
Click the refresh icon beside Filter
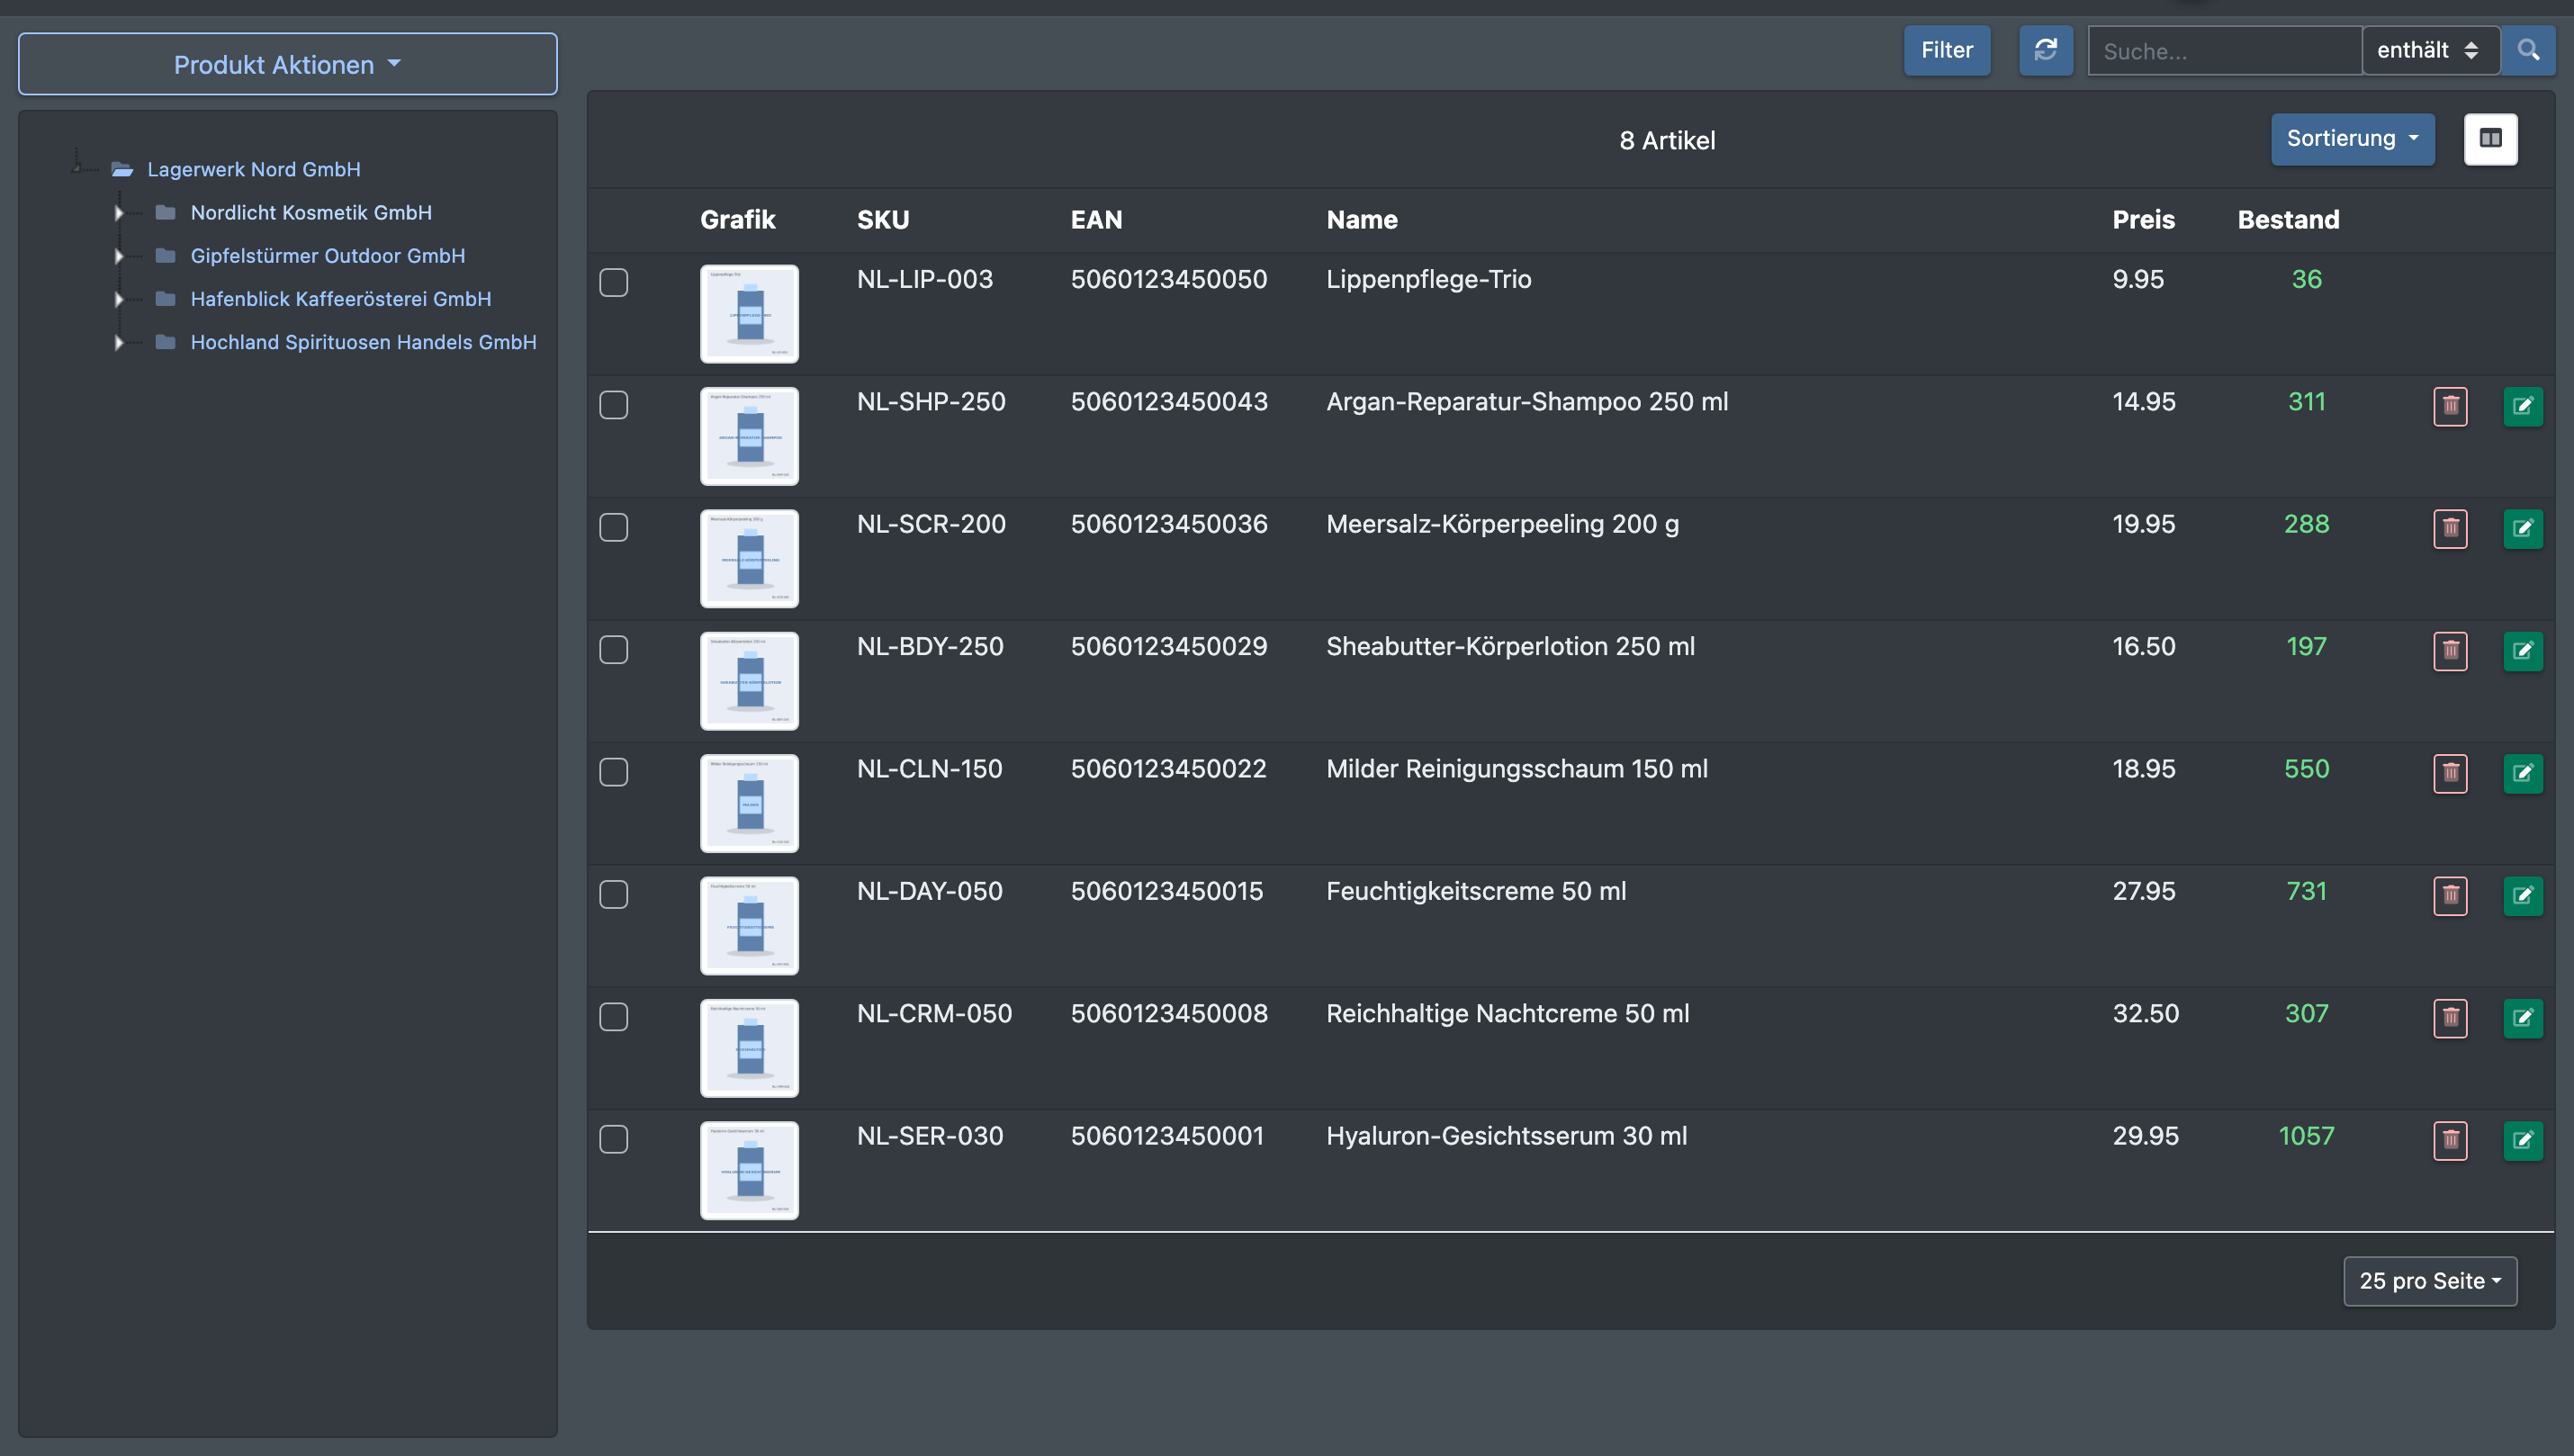tap(2045, 50)
